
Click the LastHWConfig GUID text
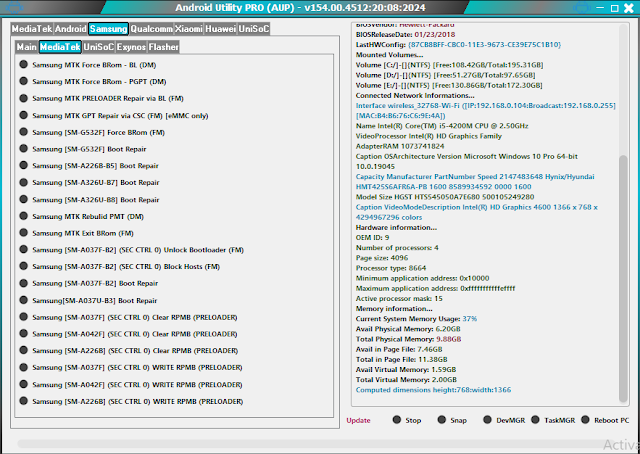[x=484, y=45]
